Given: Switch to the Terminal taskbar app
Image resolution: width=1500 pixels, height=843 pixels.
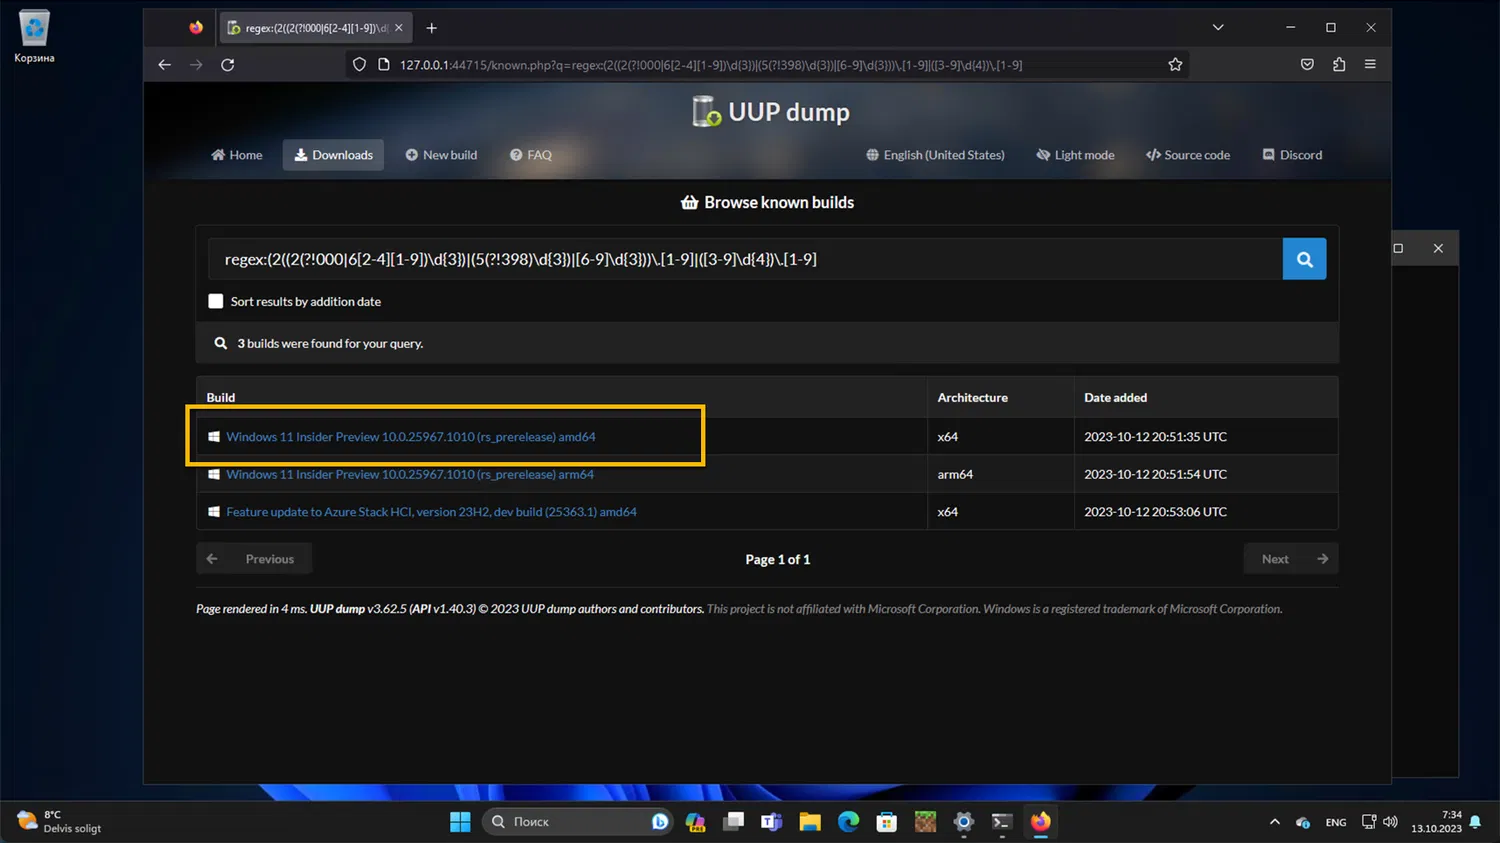Looking at the screenshot, I should click(x=1001, y=822).
